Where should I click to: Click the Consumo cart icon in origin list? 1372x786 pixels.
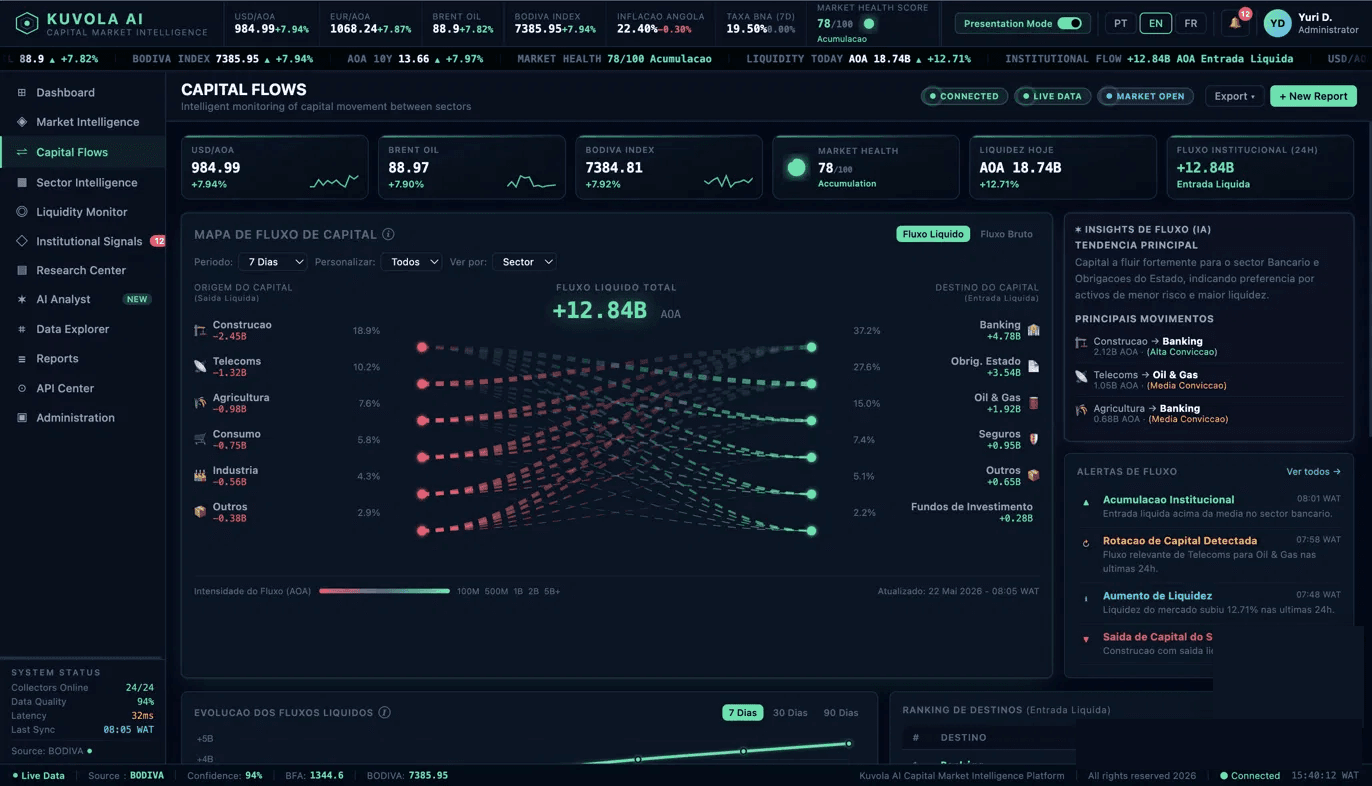200,439
